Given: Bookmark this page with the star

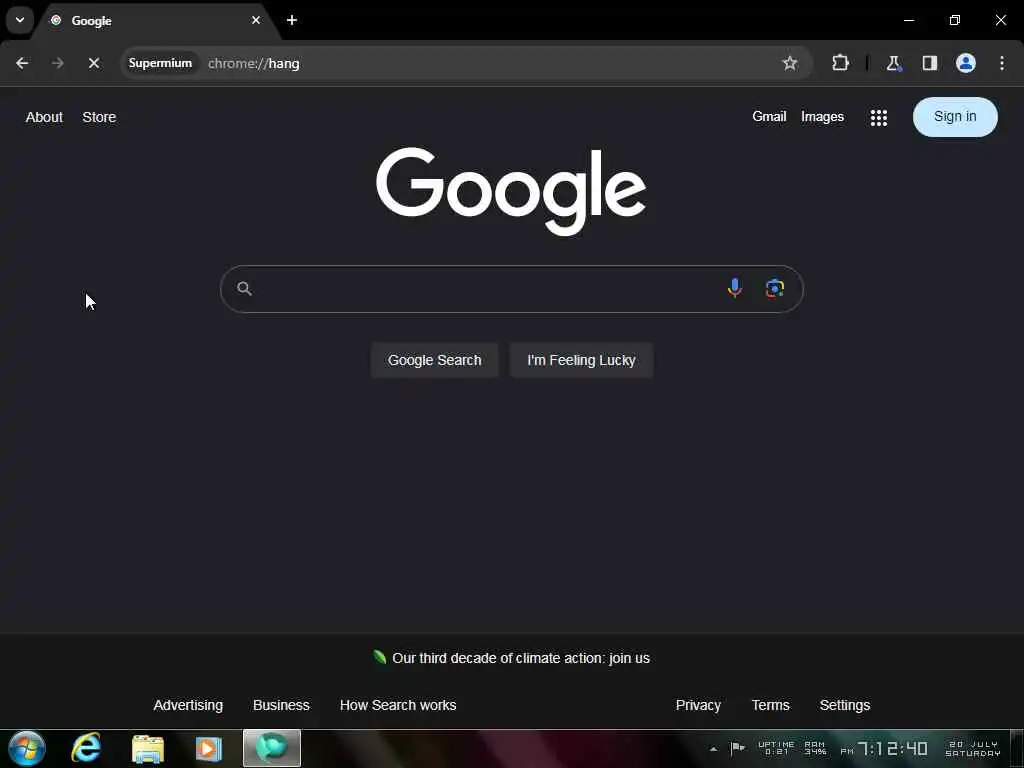Looking at the screenshot, I should (790, 63).
